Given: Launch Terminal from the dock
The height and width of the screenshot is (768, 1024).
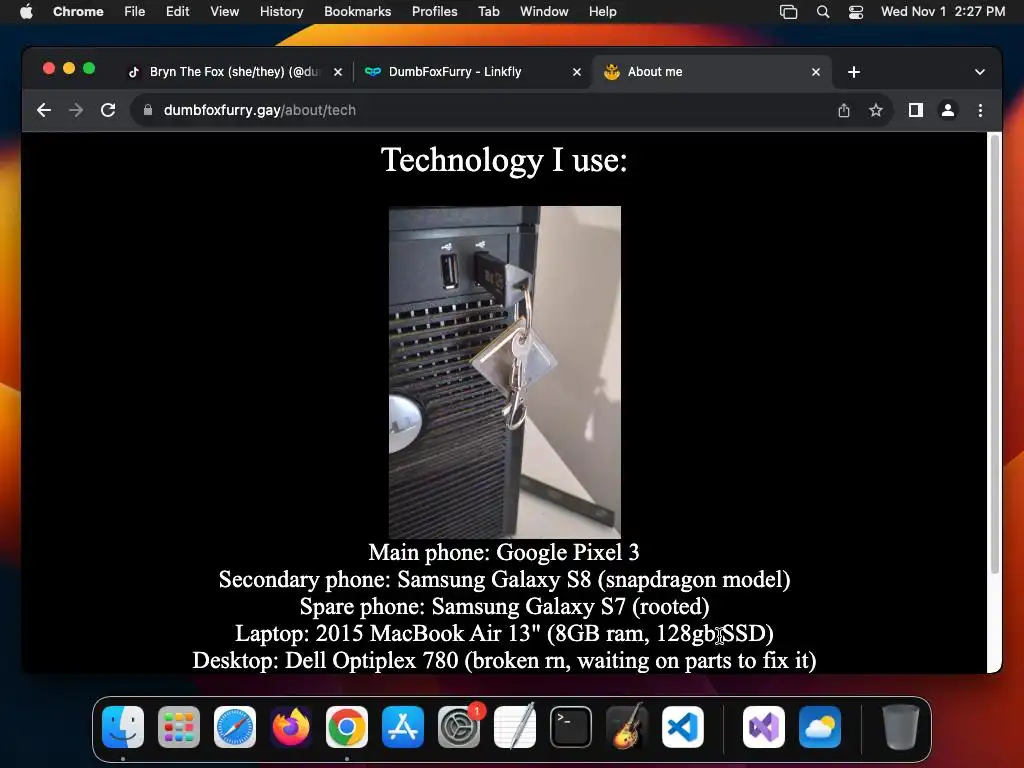Looking at the screenshot, I should [571, 727].
